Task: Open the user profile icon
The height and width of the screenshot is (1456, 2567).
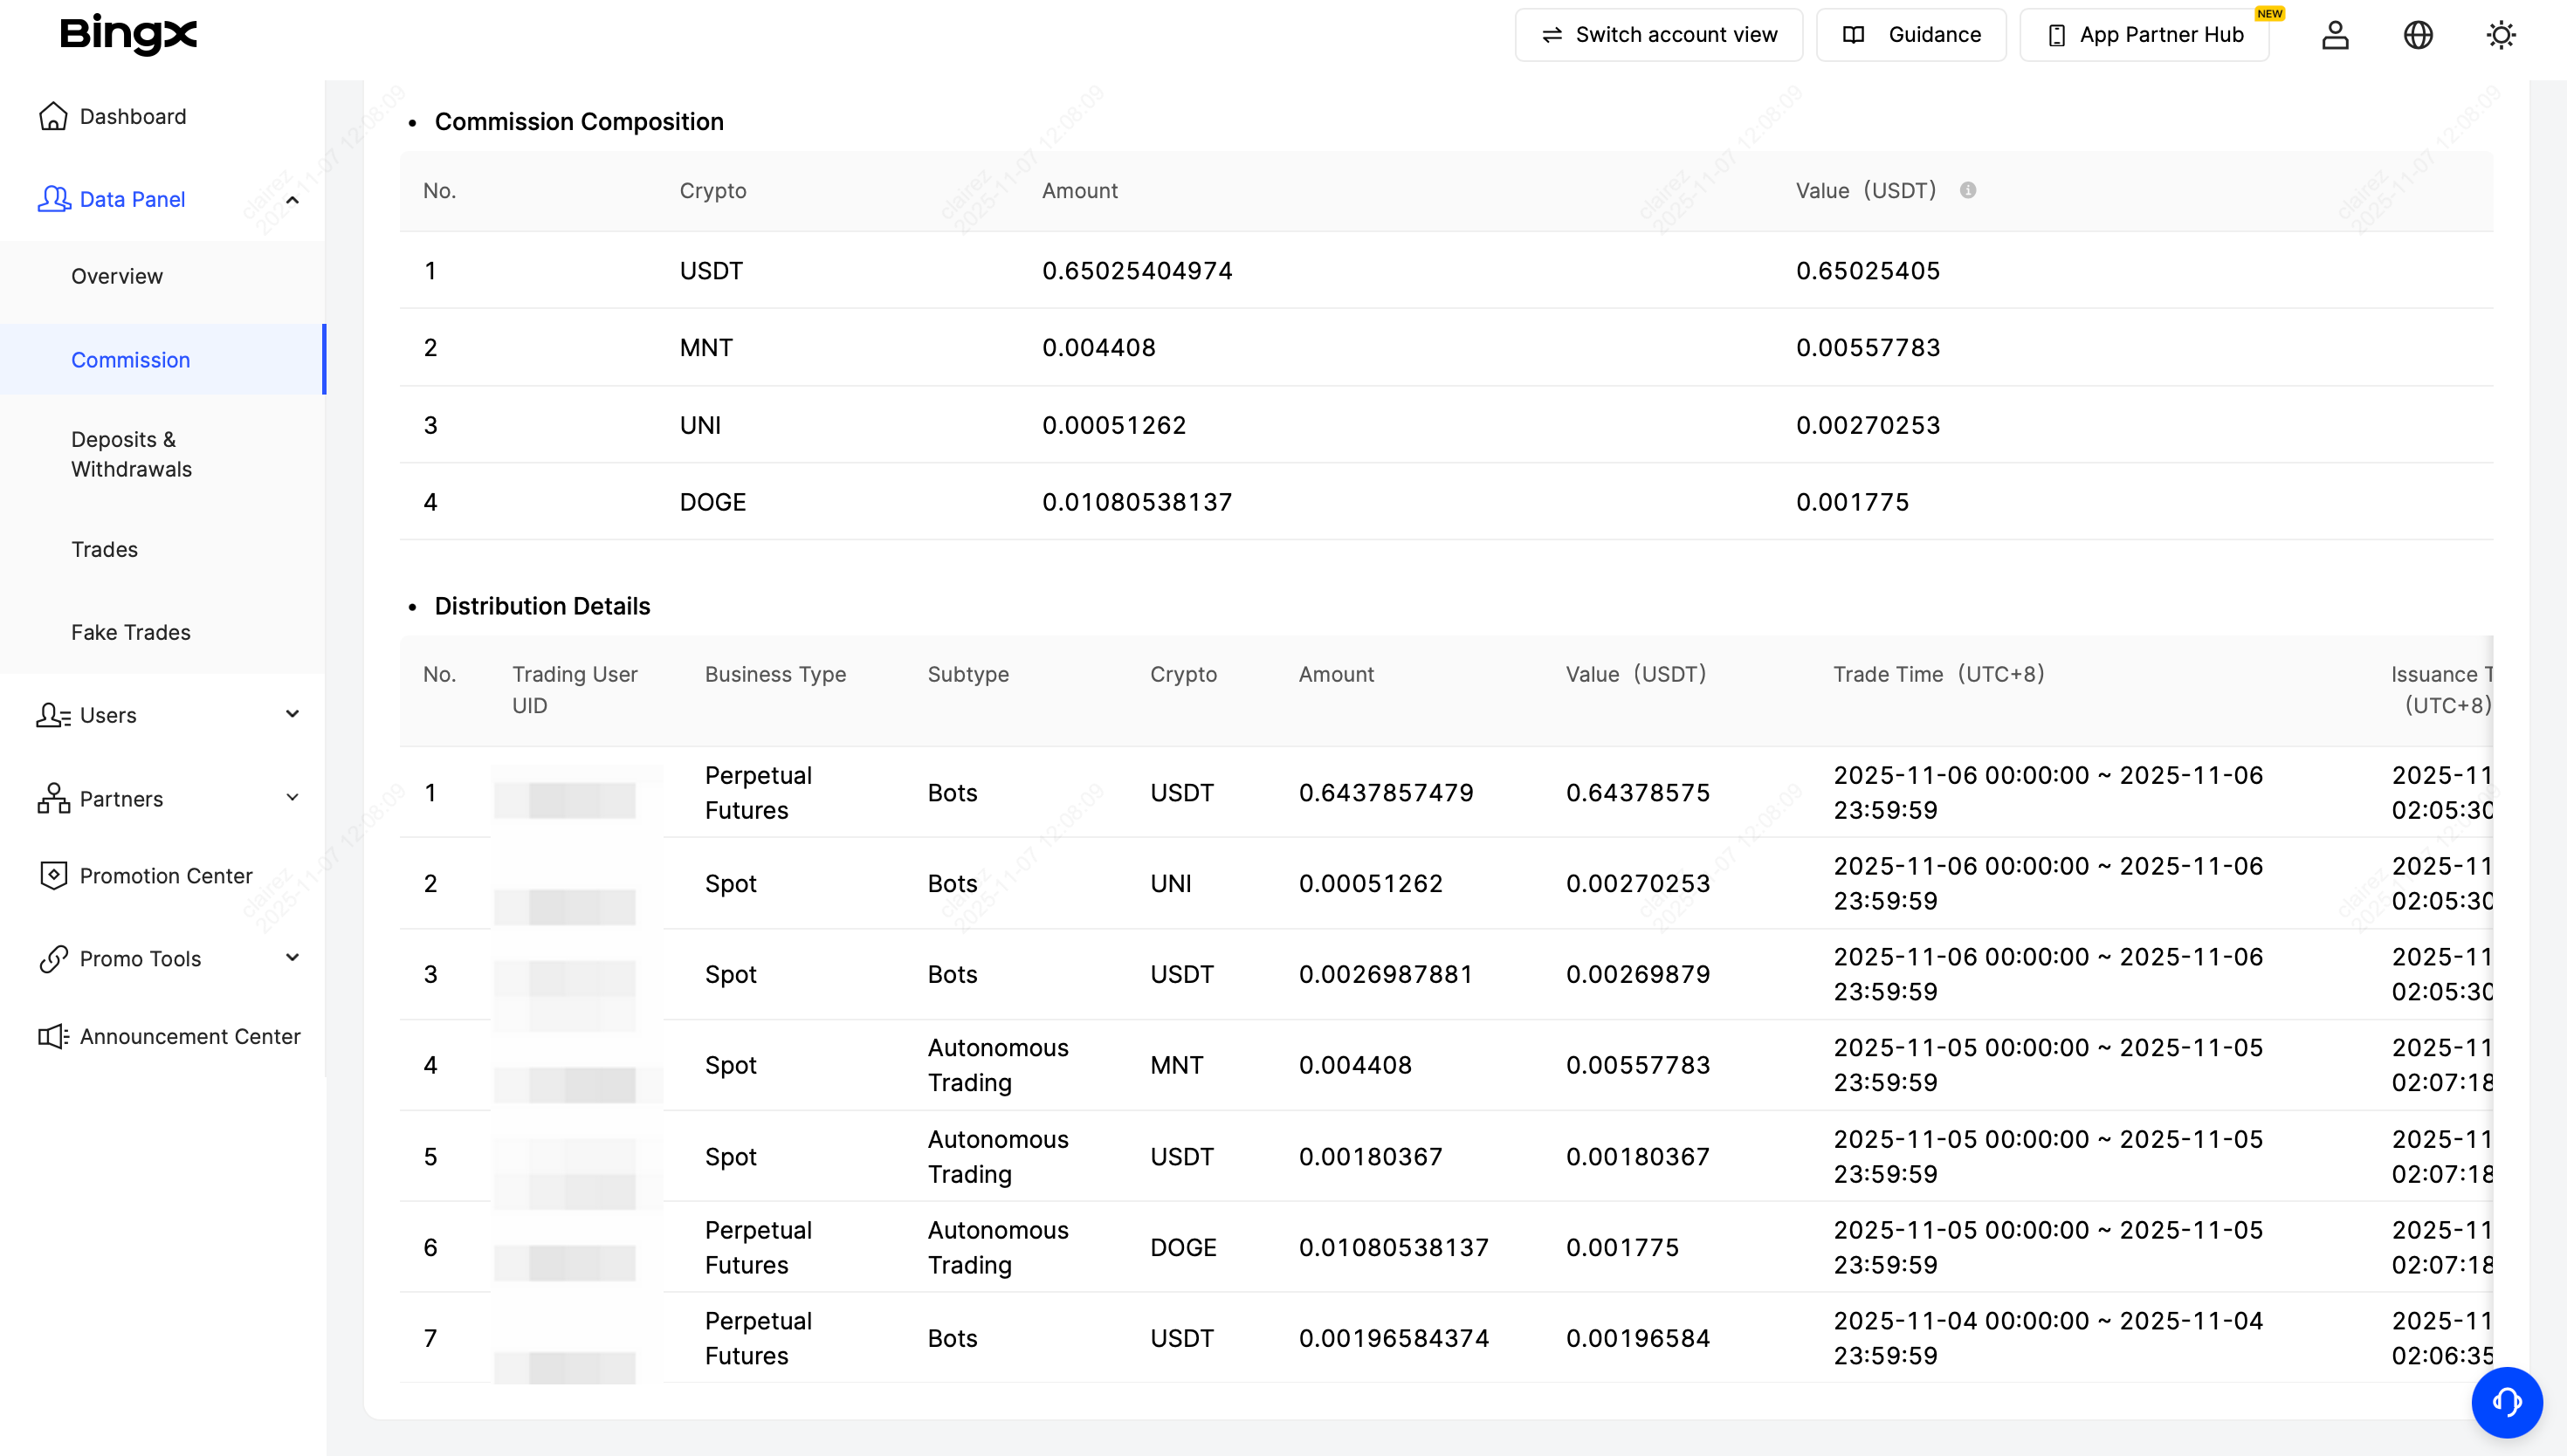Action: pos(2335,35)
